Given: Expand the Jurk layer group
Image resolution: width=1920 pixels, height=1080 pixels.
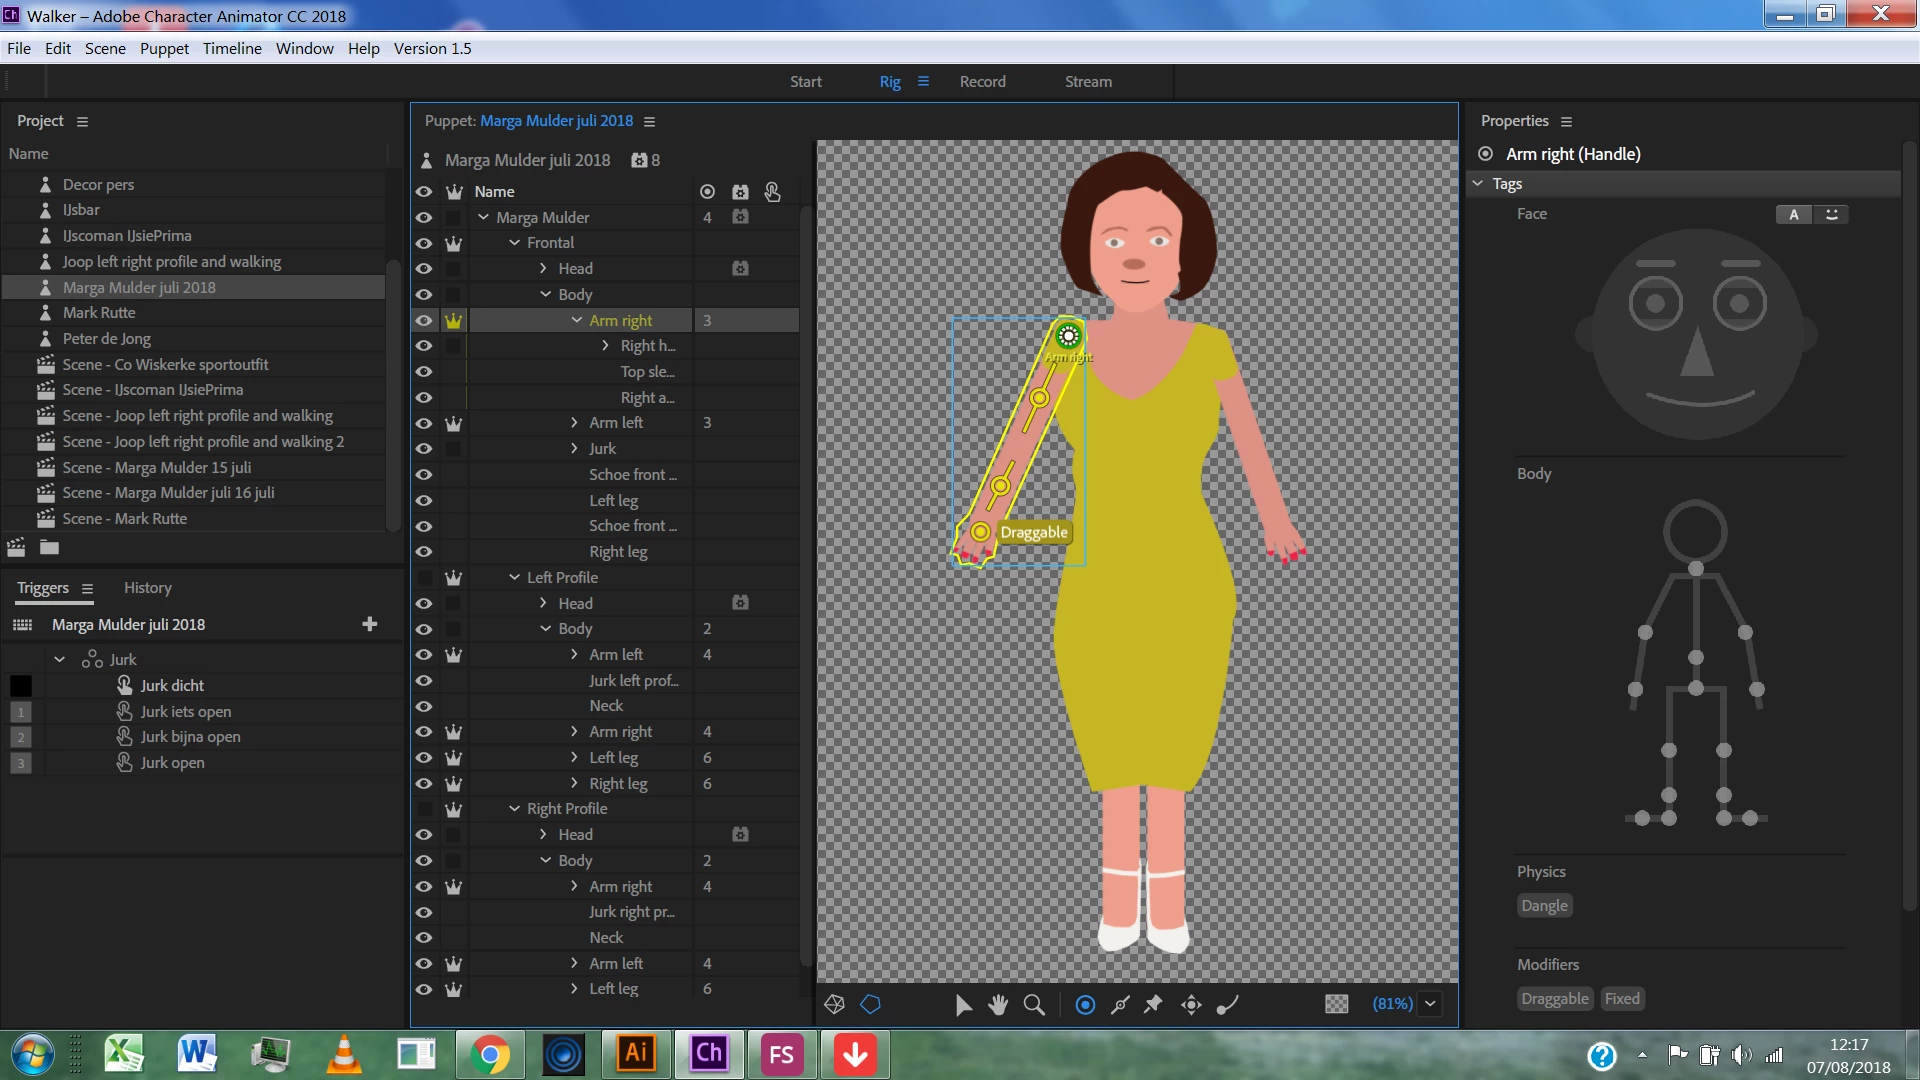Looking at the screenshot, I should (x=574, y=449).
